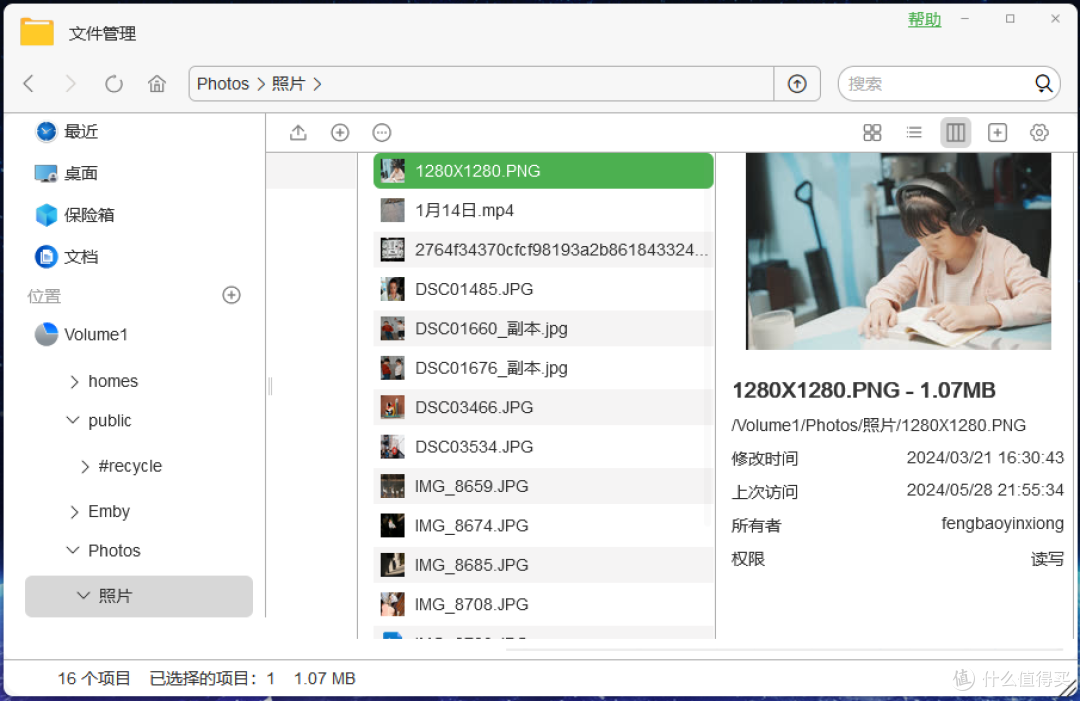Select the column view layout
This screenshot has height=701, width=1080.
(x=955, y=132)
